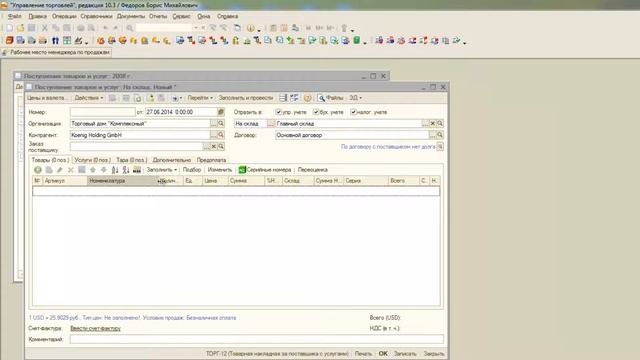Open the Сервис menu

(x=182, y=16)
